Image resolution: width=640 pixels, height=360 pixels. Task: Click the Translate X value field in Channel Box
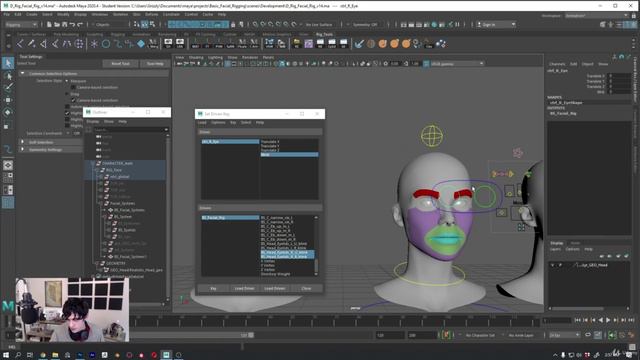click(619, 76)
